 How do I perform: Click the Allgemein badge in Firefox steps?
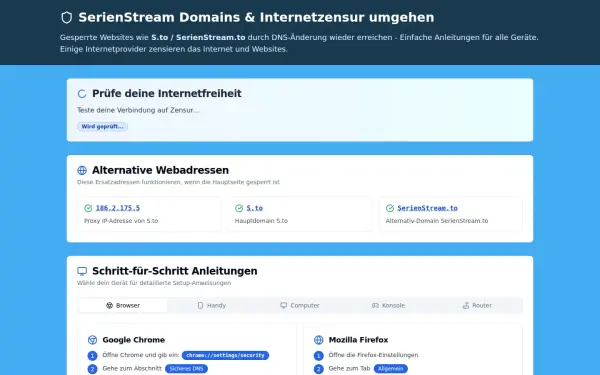(391, 369)
